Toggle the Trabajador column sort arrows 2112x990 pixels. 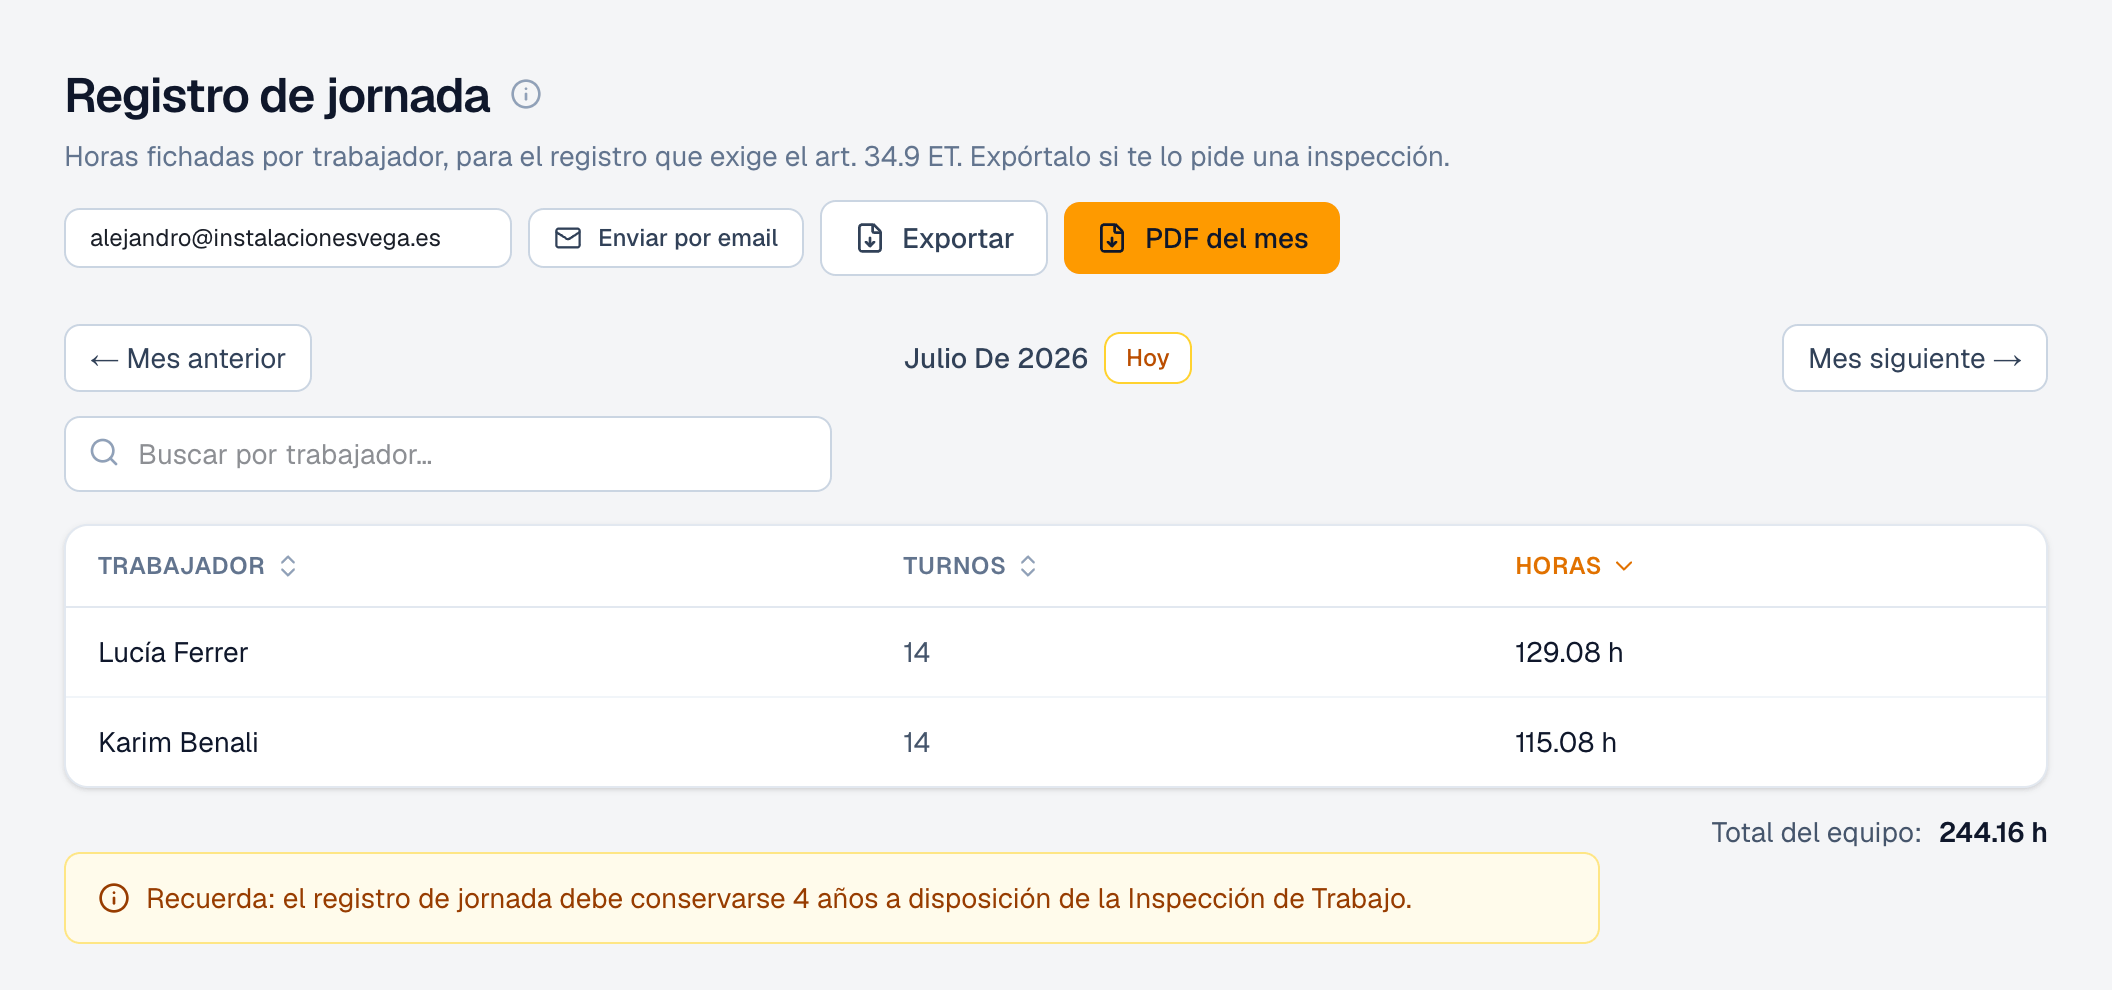click(288, 566)
